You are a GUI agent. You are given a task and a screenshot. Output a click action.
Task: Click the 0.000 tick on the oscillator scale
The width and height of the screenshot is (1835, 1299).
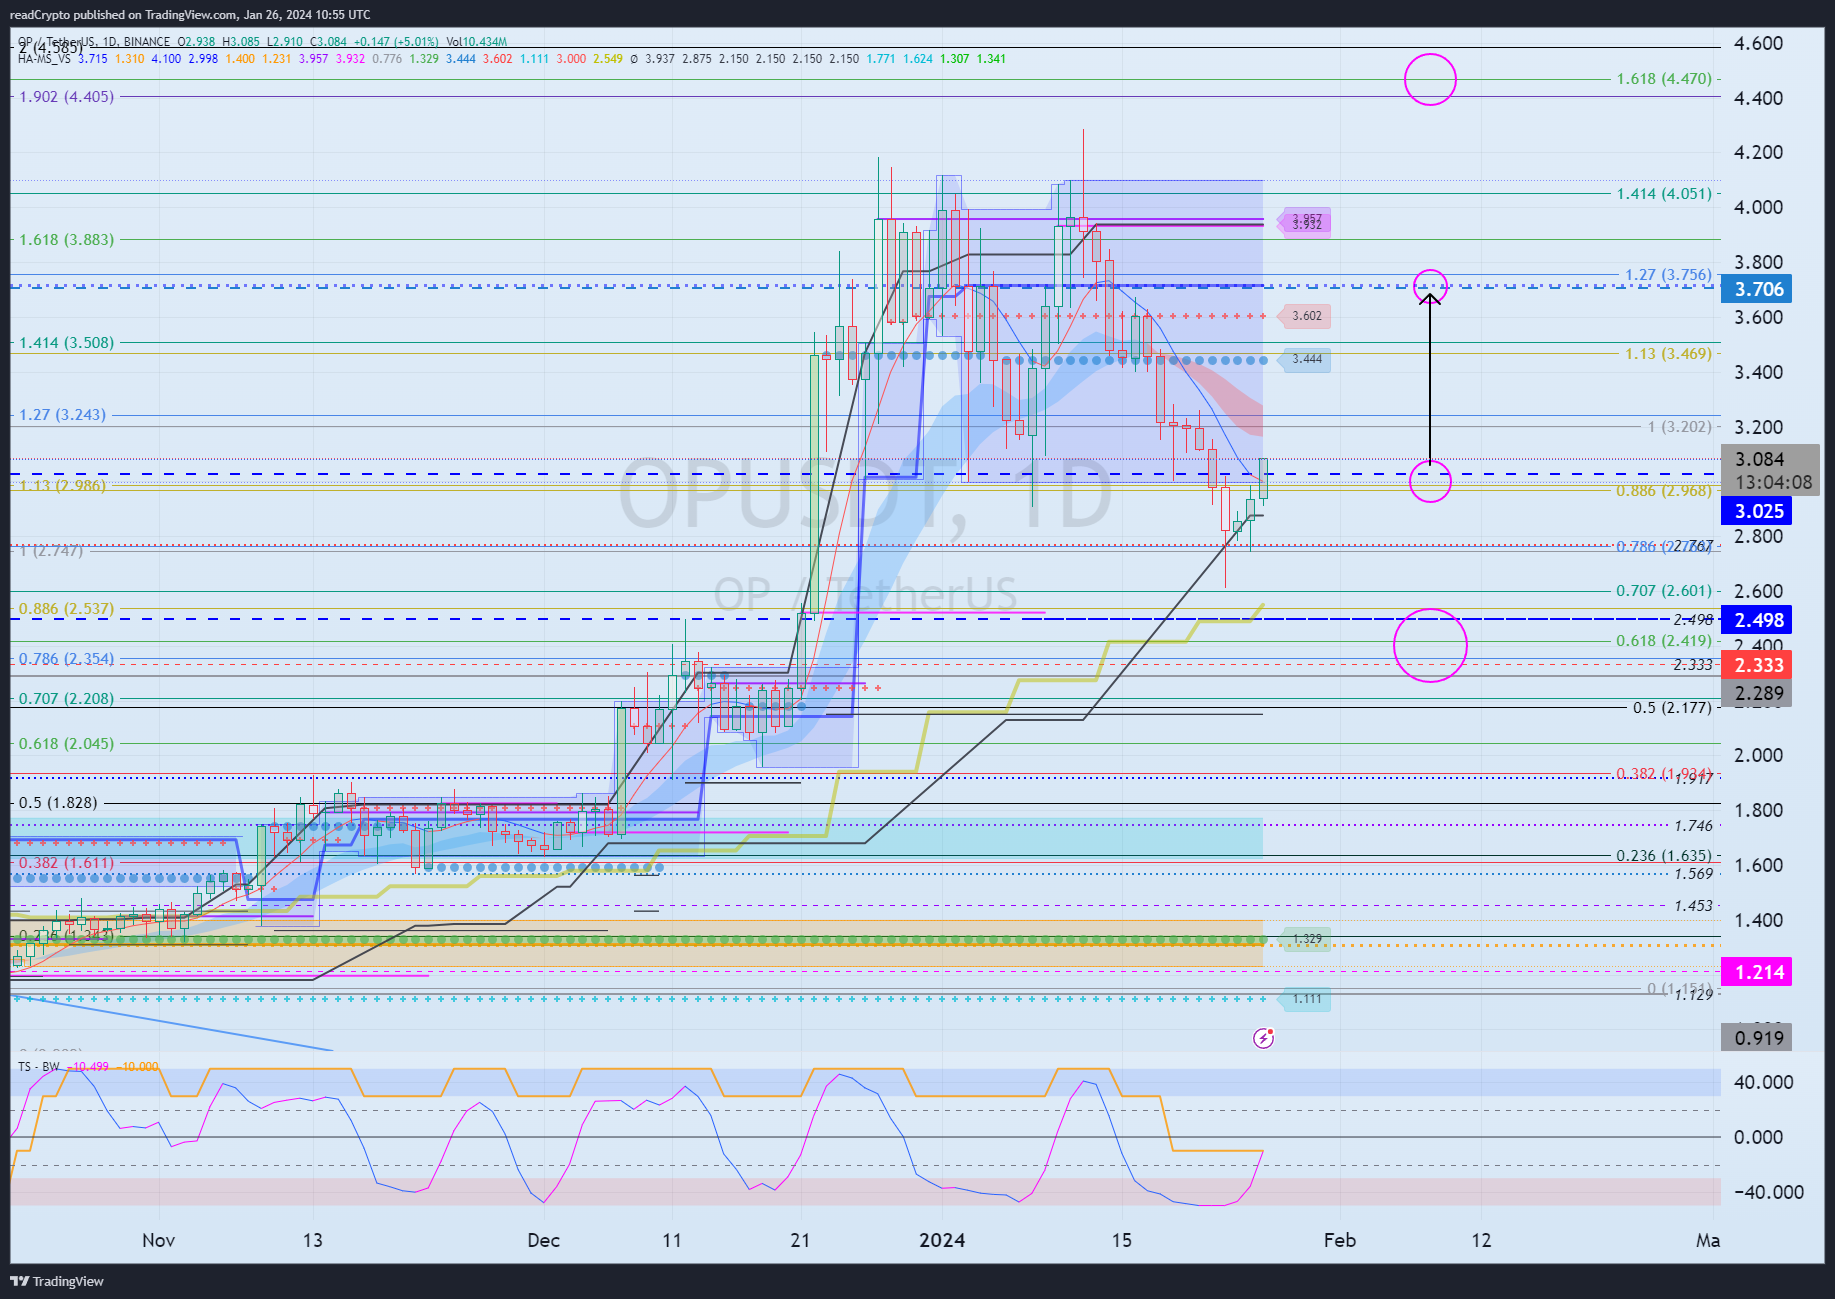click(x=1759, y=1137)
